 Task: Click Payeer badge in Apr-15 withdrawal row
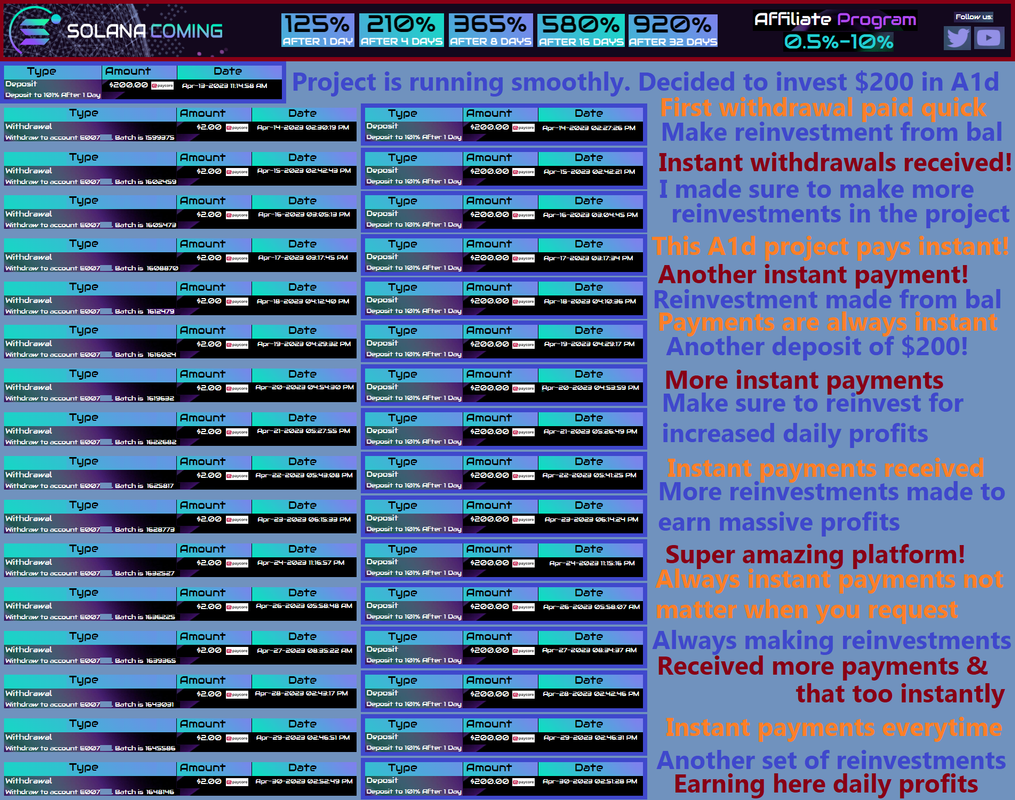click(x=237, y=172)
